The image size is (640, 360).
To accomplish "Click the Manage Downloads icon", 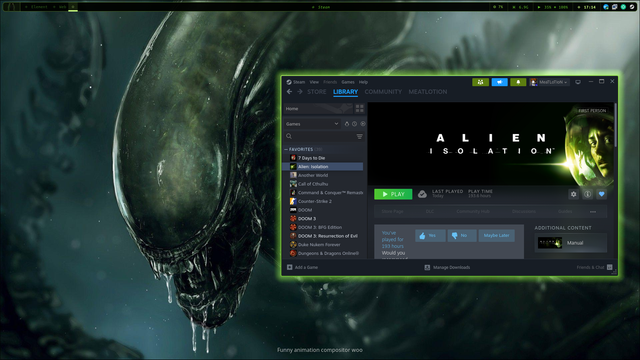I will 427,267.
